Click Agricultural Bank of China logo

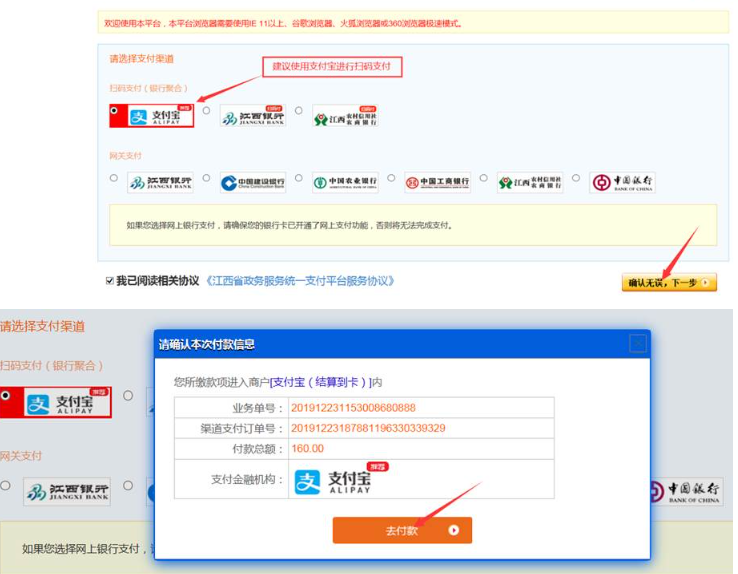pos(345,183)
